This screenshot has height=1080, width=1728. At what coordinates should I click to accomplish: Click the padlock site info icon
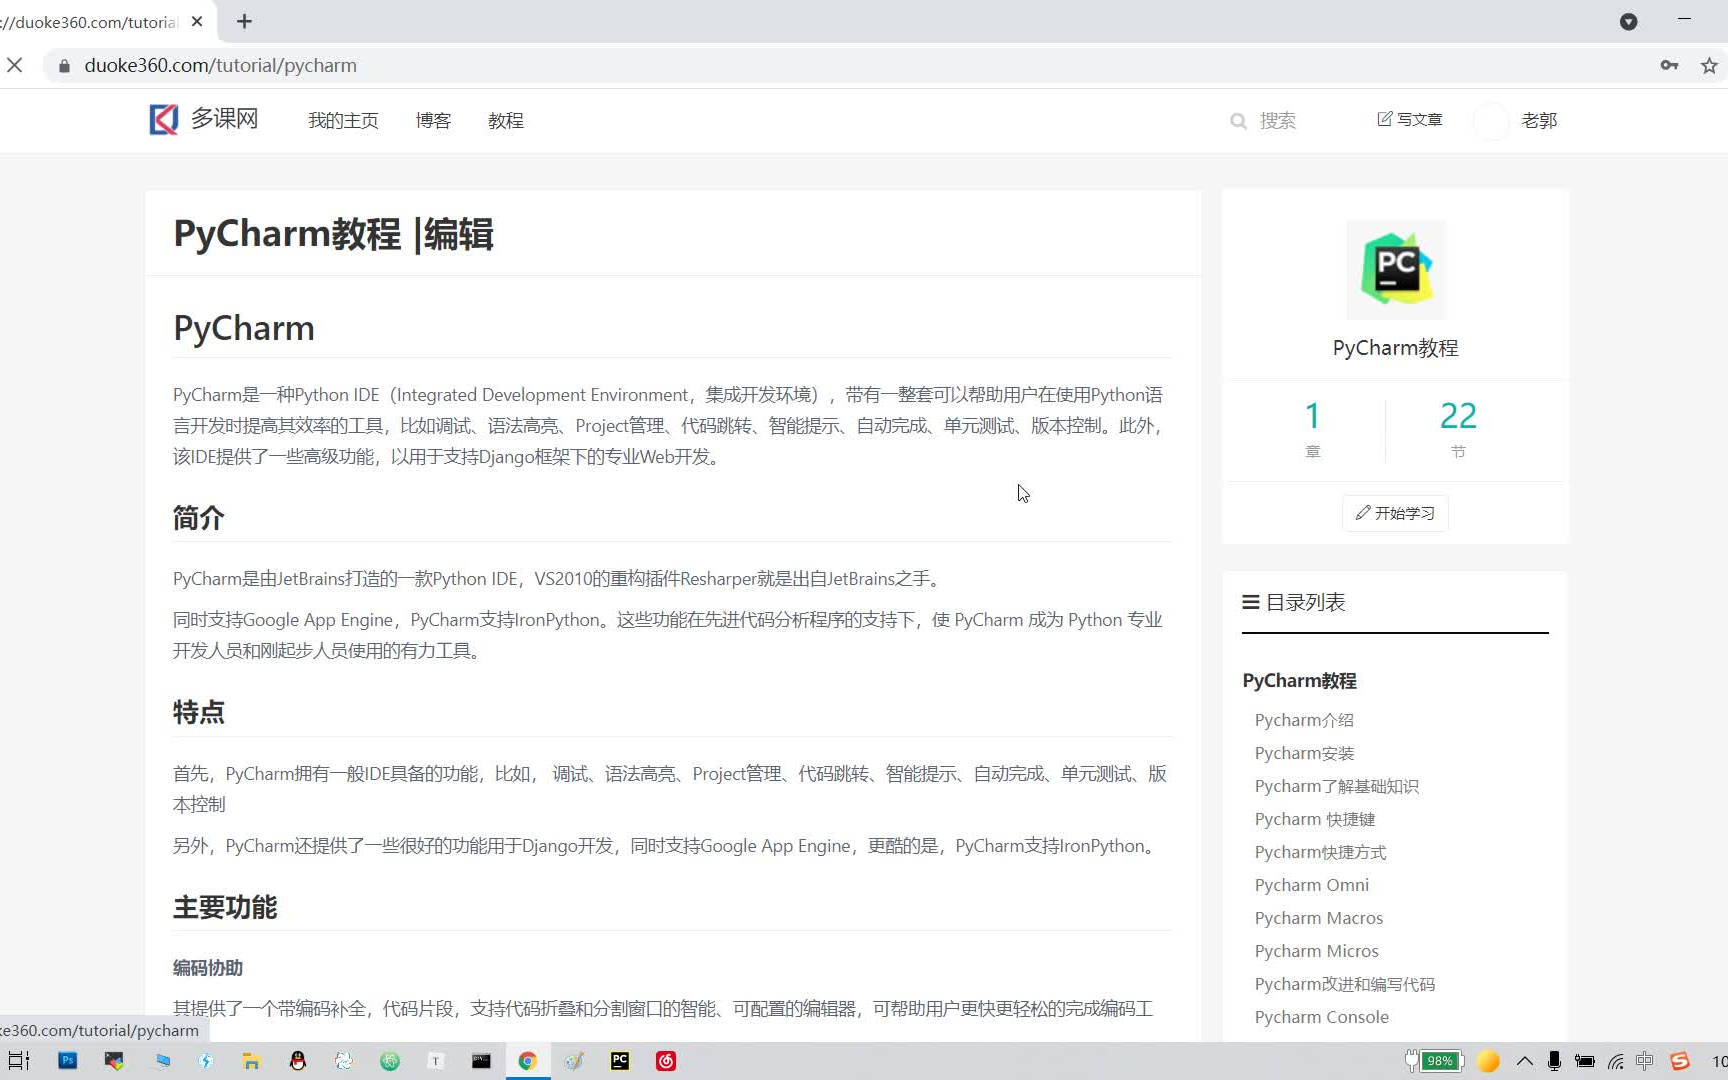[x=64, y=66]
